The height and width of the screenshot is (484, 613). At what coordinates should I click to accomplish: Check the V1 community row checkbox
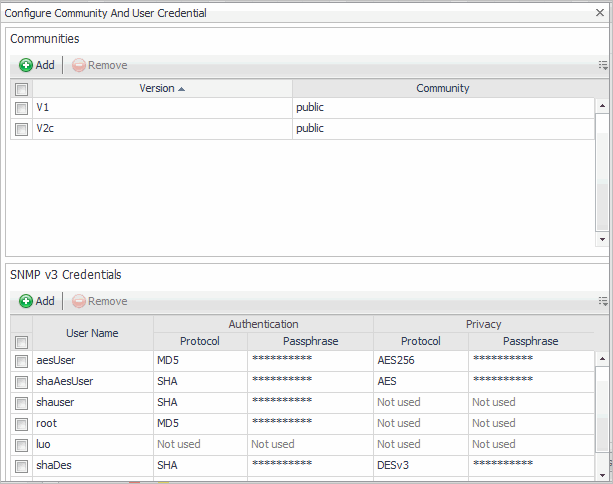[21, 107]
